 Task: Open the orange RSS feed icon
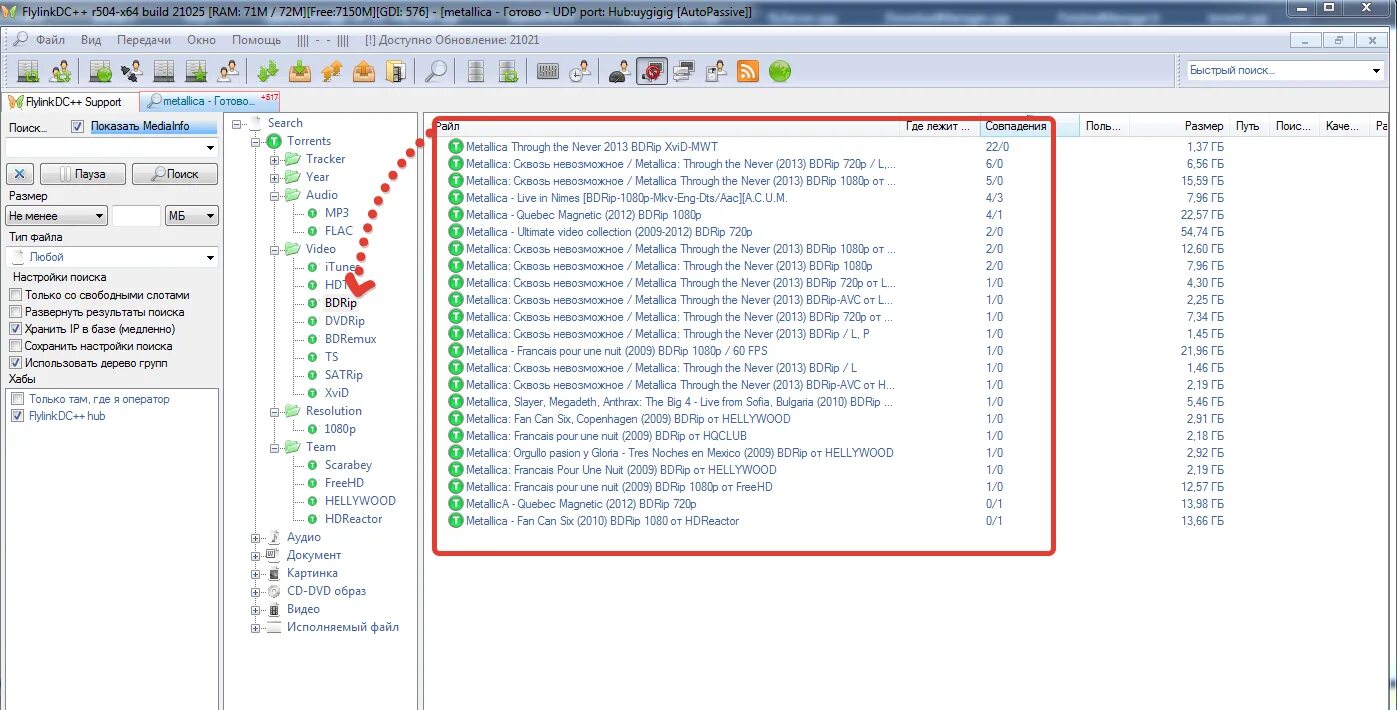(748, 71)
